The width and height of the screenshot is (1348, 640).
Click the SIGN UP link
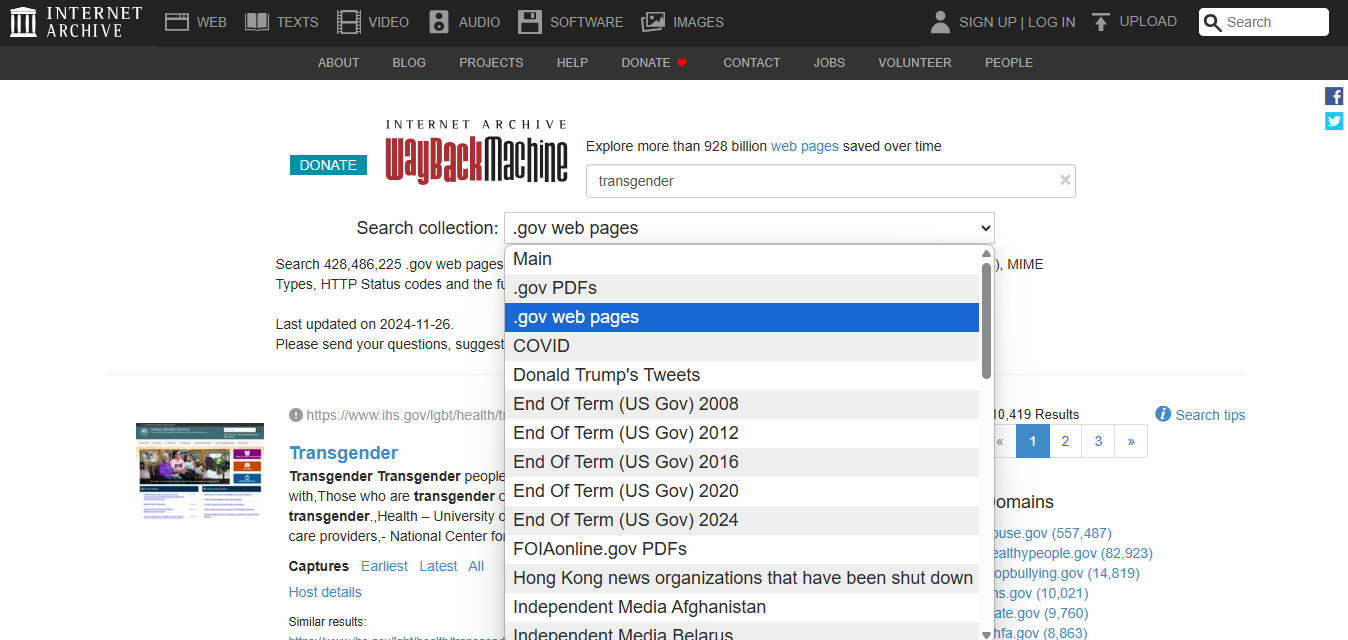(987, 22)
